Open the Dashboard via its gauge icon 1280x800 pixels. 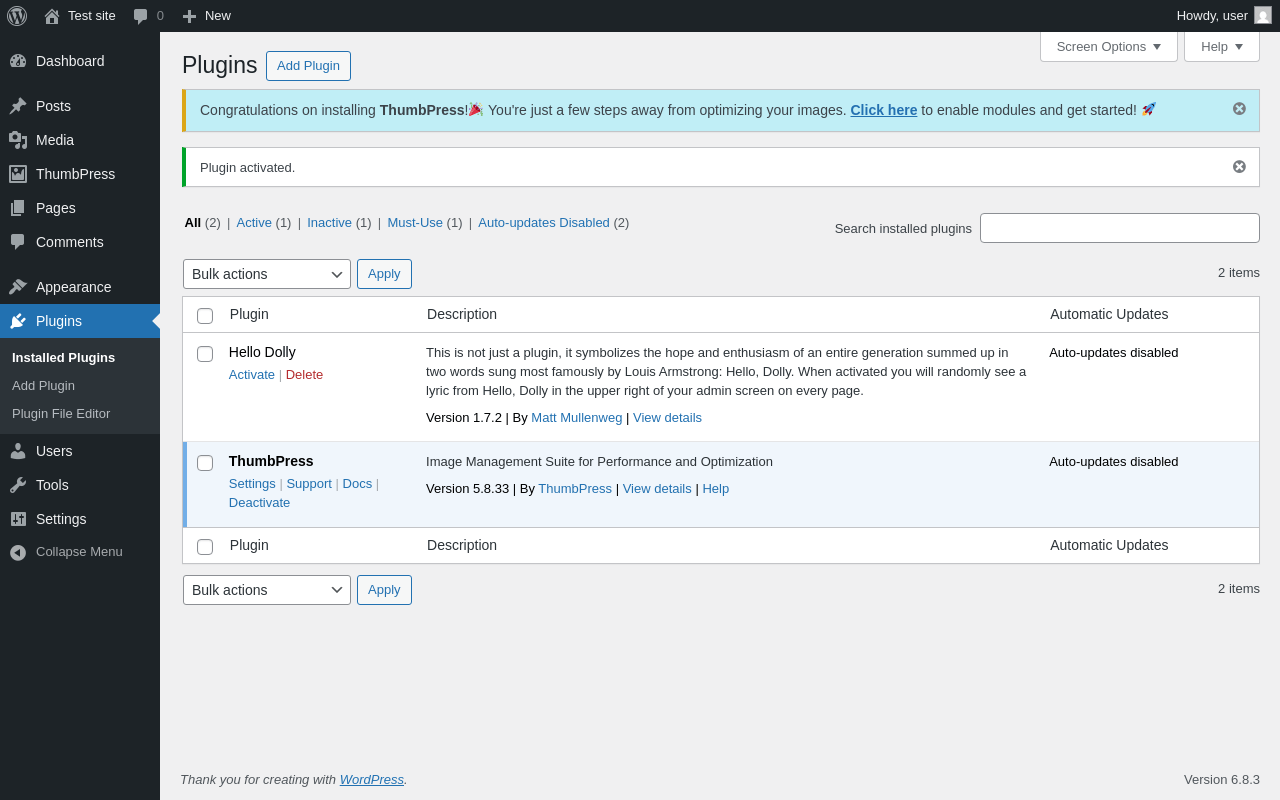coord(18,61)
